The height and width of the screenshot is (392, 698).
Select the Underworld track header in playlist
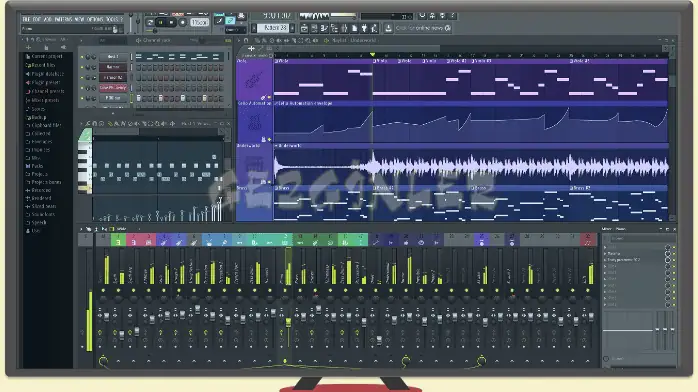[254, 165]
